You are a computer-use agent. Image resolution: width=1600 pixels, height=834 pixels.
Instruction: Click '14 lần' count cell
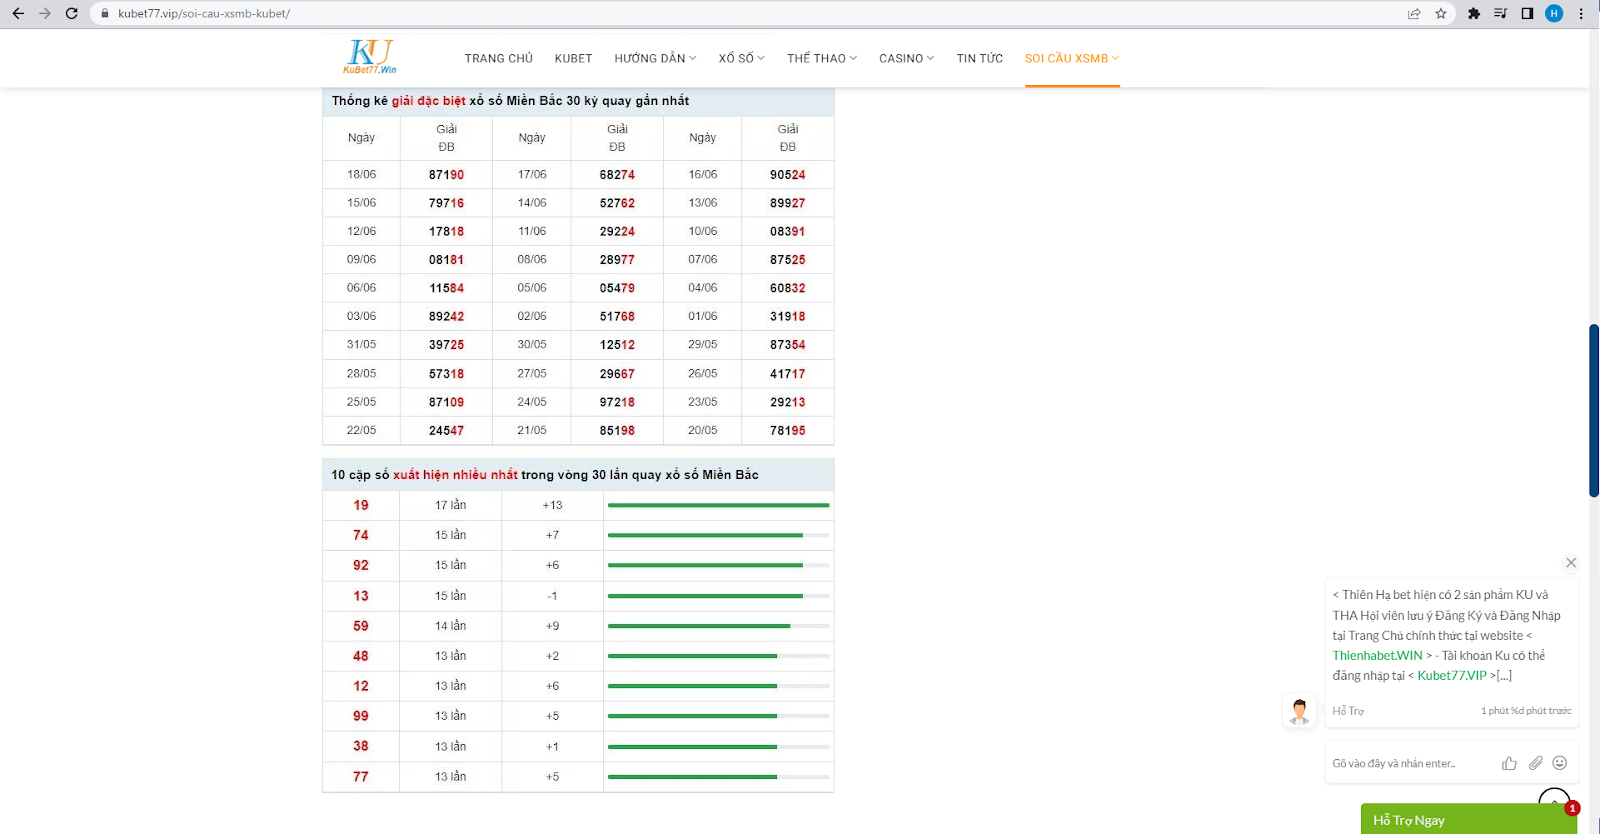(450, 626)
